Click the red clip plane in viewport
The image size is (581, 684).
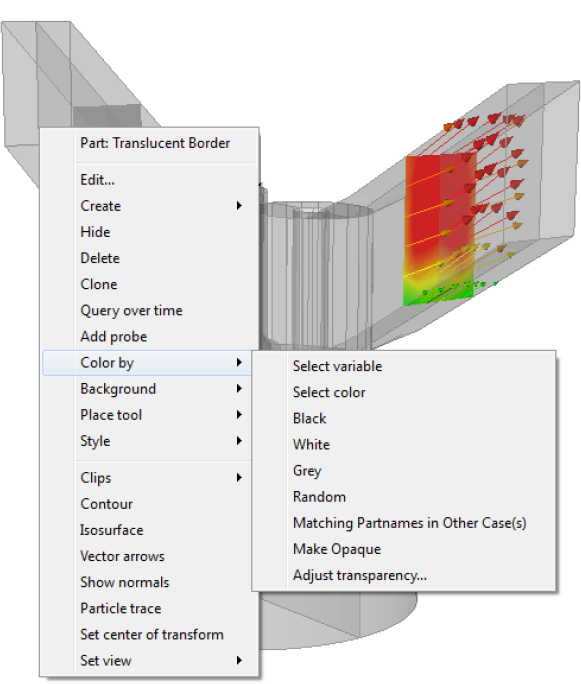[438, 227]
